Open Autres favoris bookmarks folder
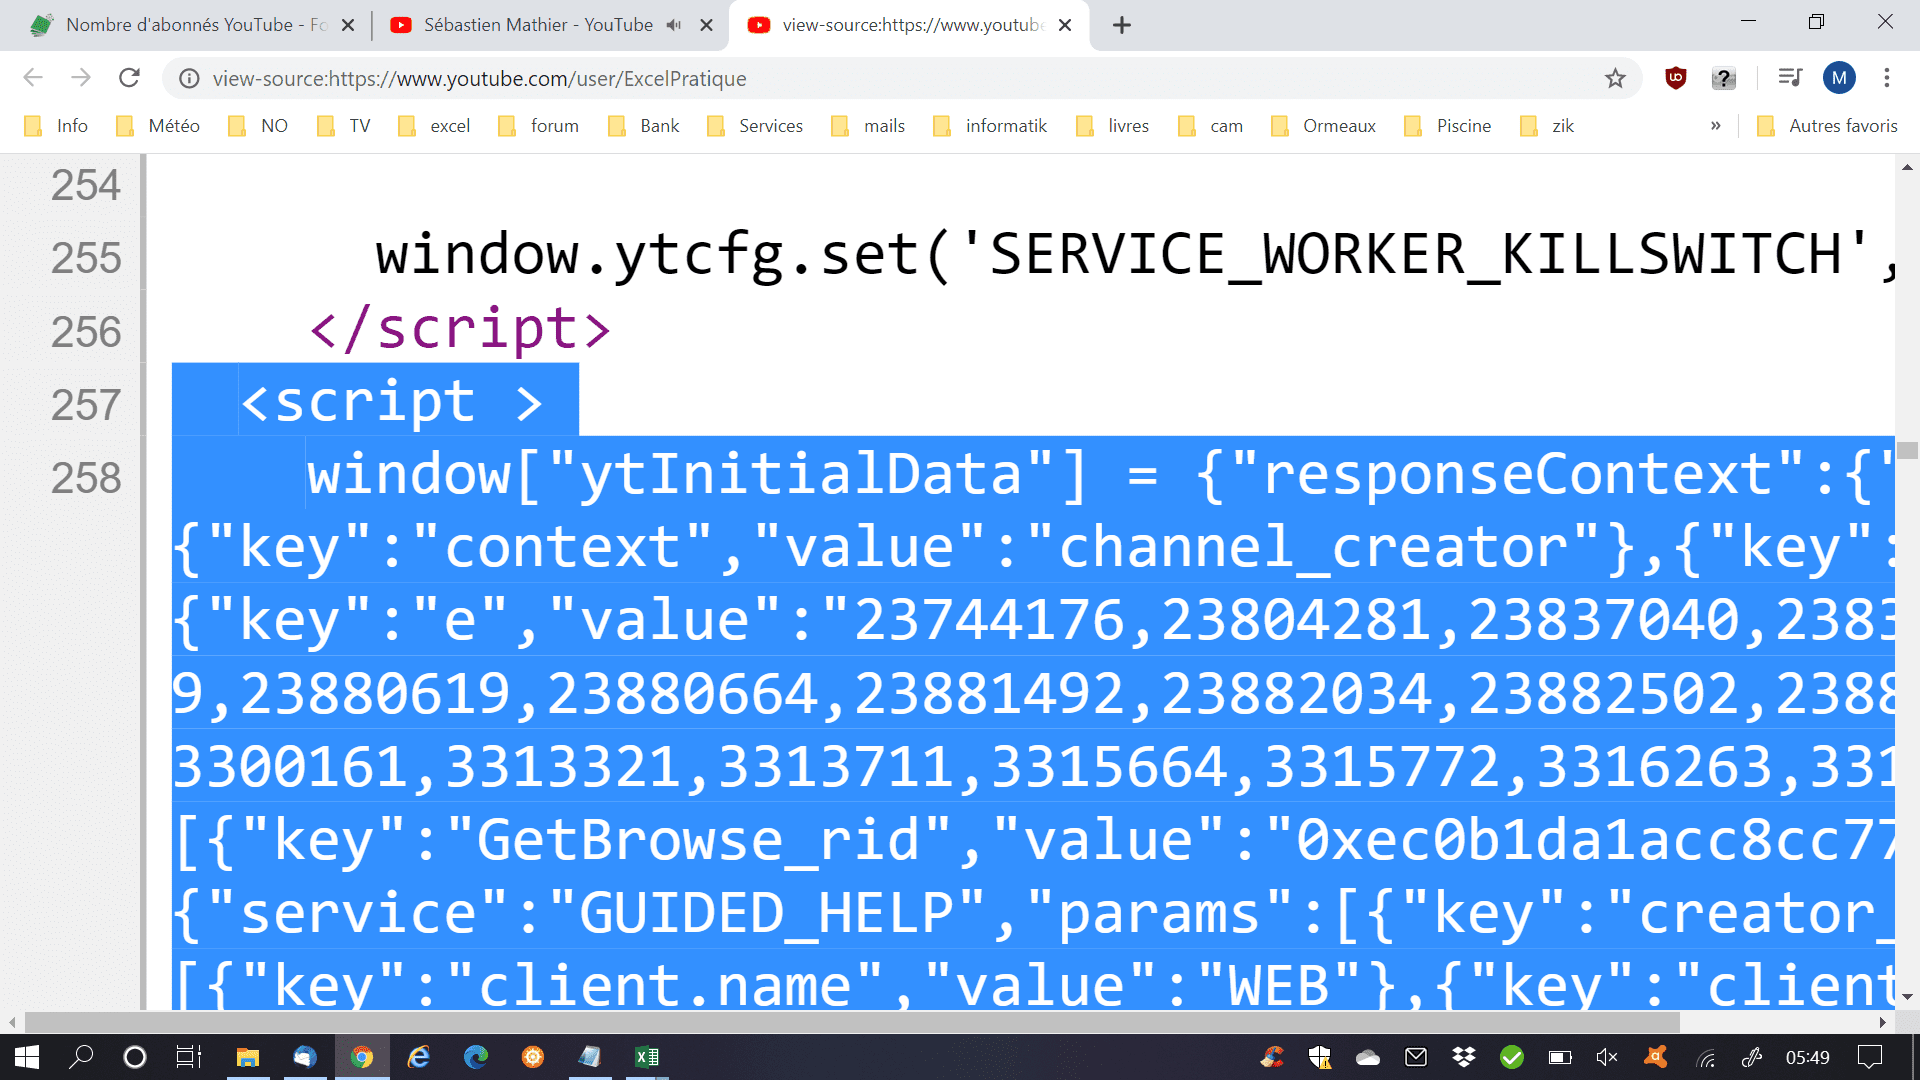 pyautogui.click(x=1828, y=126)
